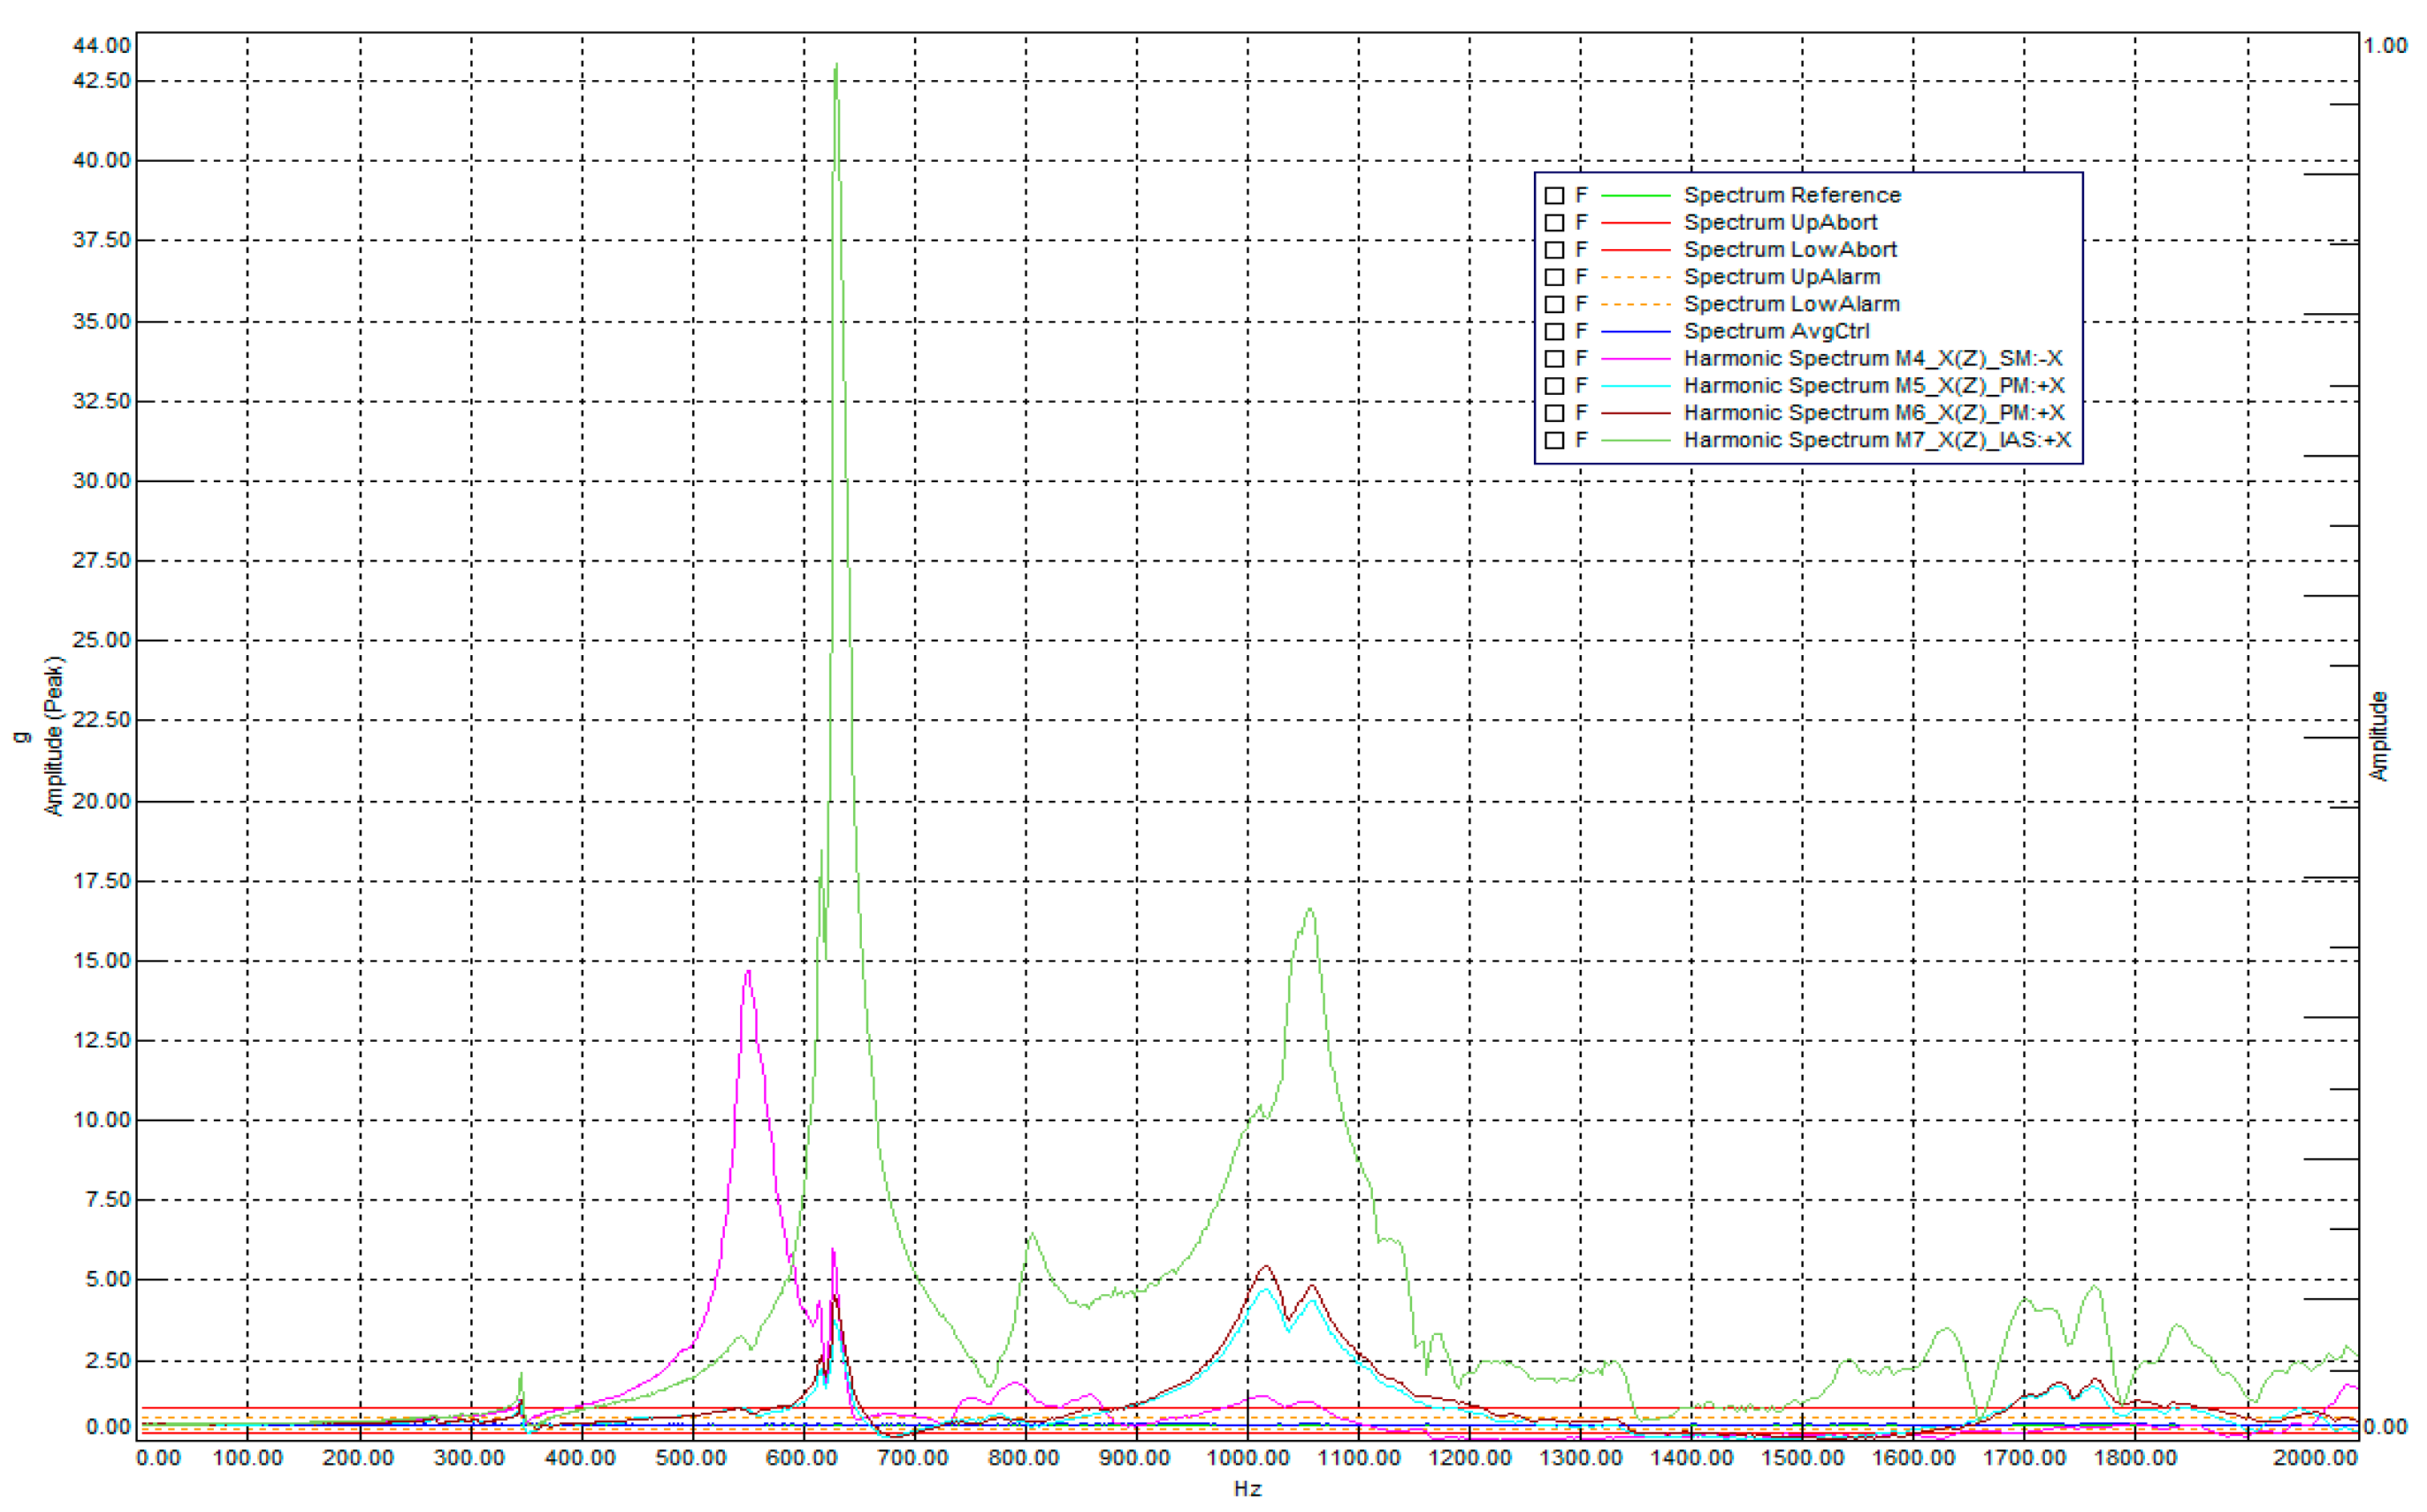Click the 1000.00 tick label on x-axis

point(1247,1458)
